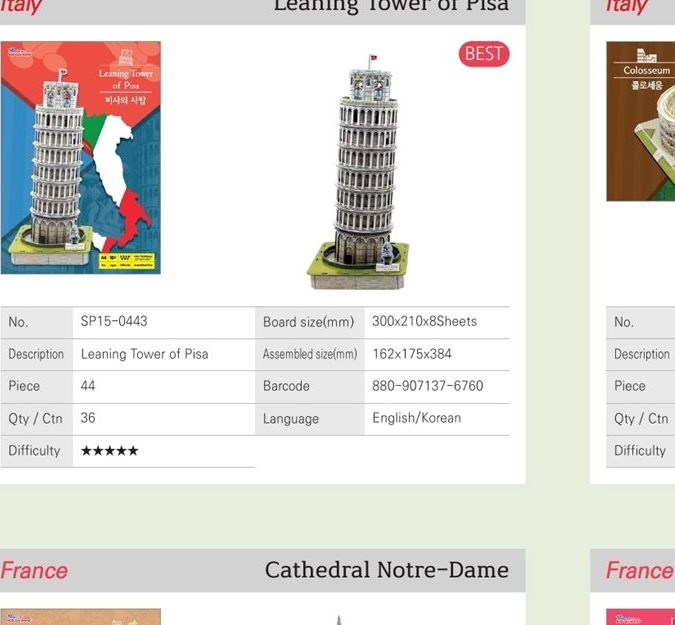Click the 'Language' label
The width and height of the screenshot is (675, 625).
(291, 419)
